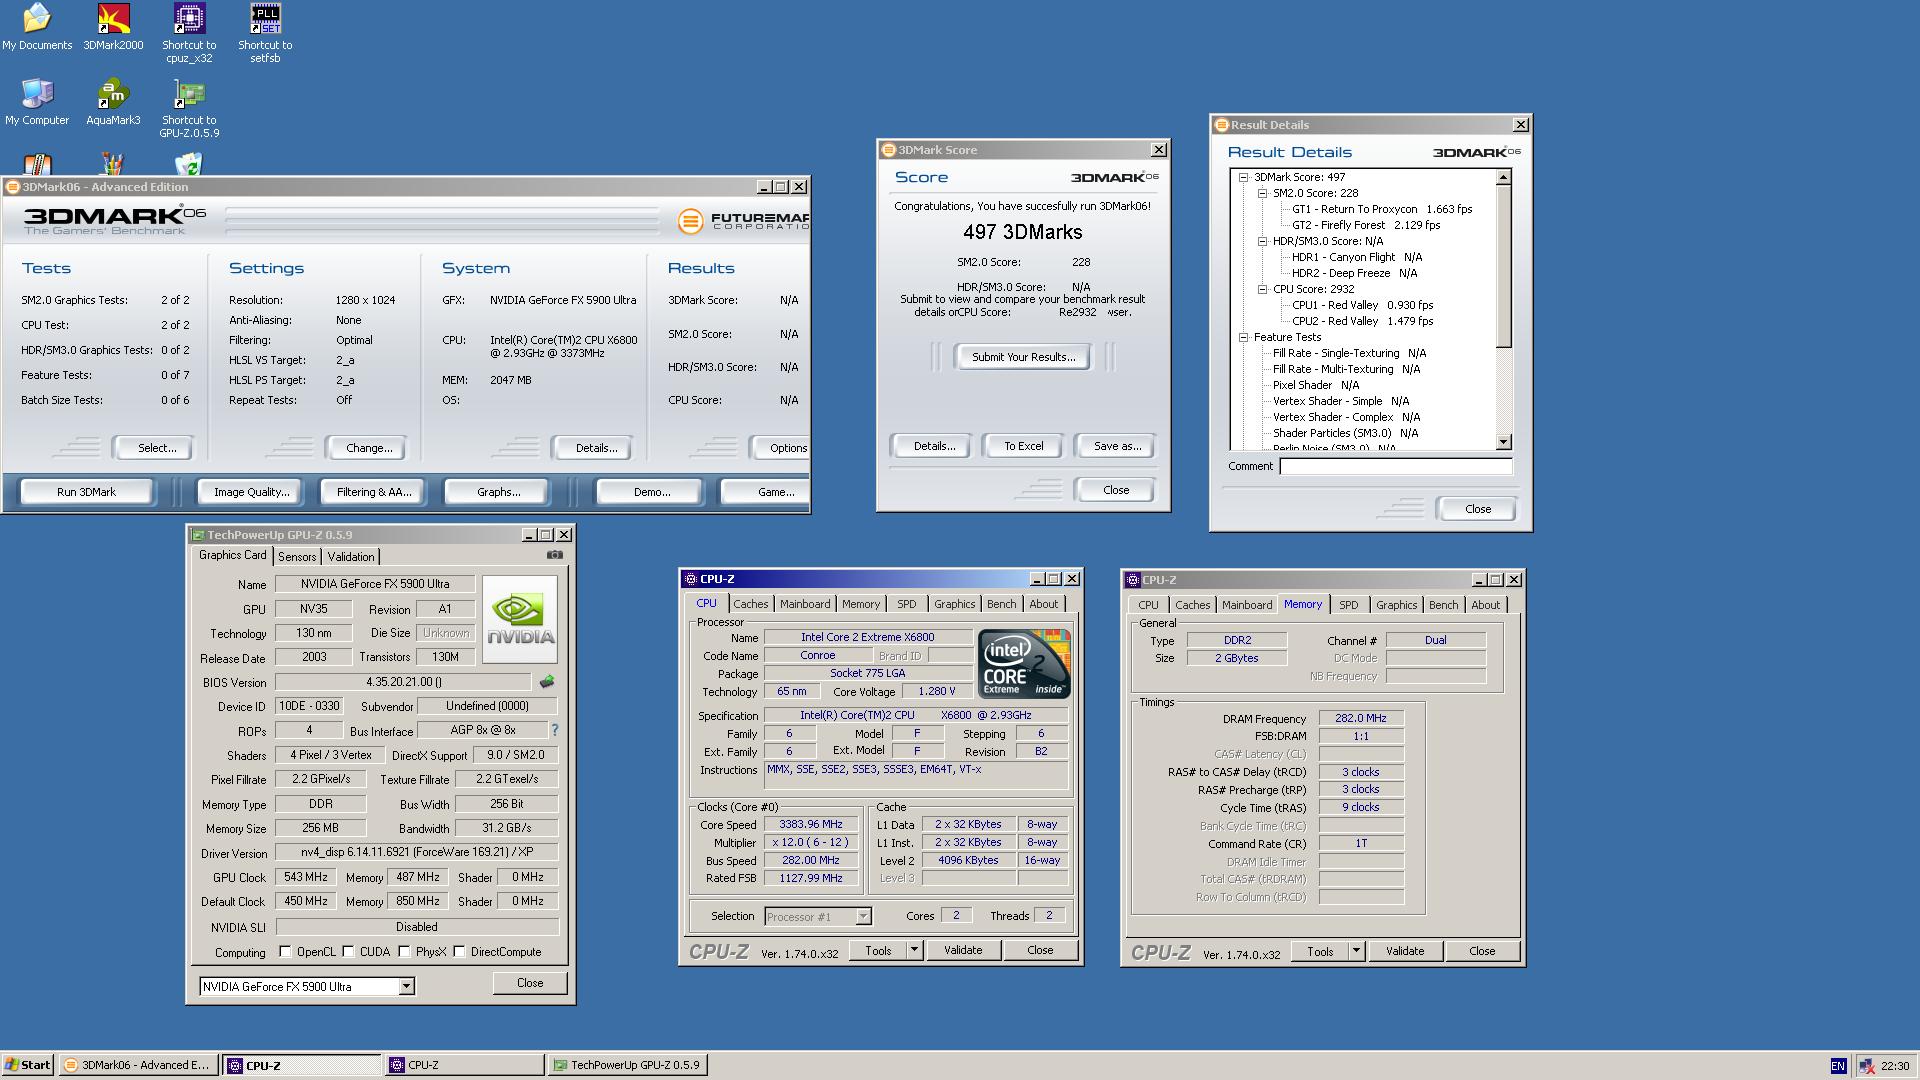The image size is (1920, 1080).
Task: Open the 3DMark2000 desktop shortcut
Action: click(113, 27)
